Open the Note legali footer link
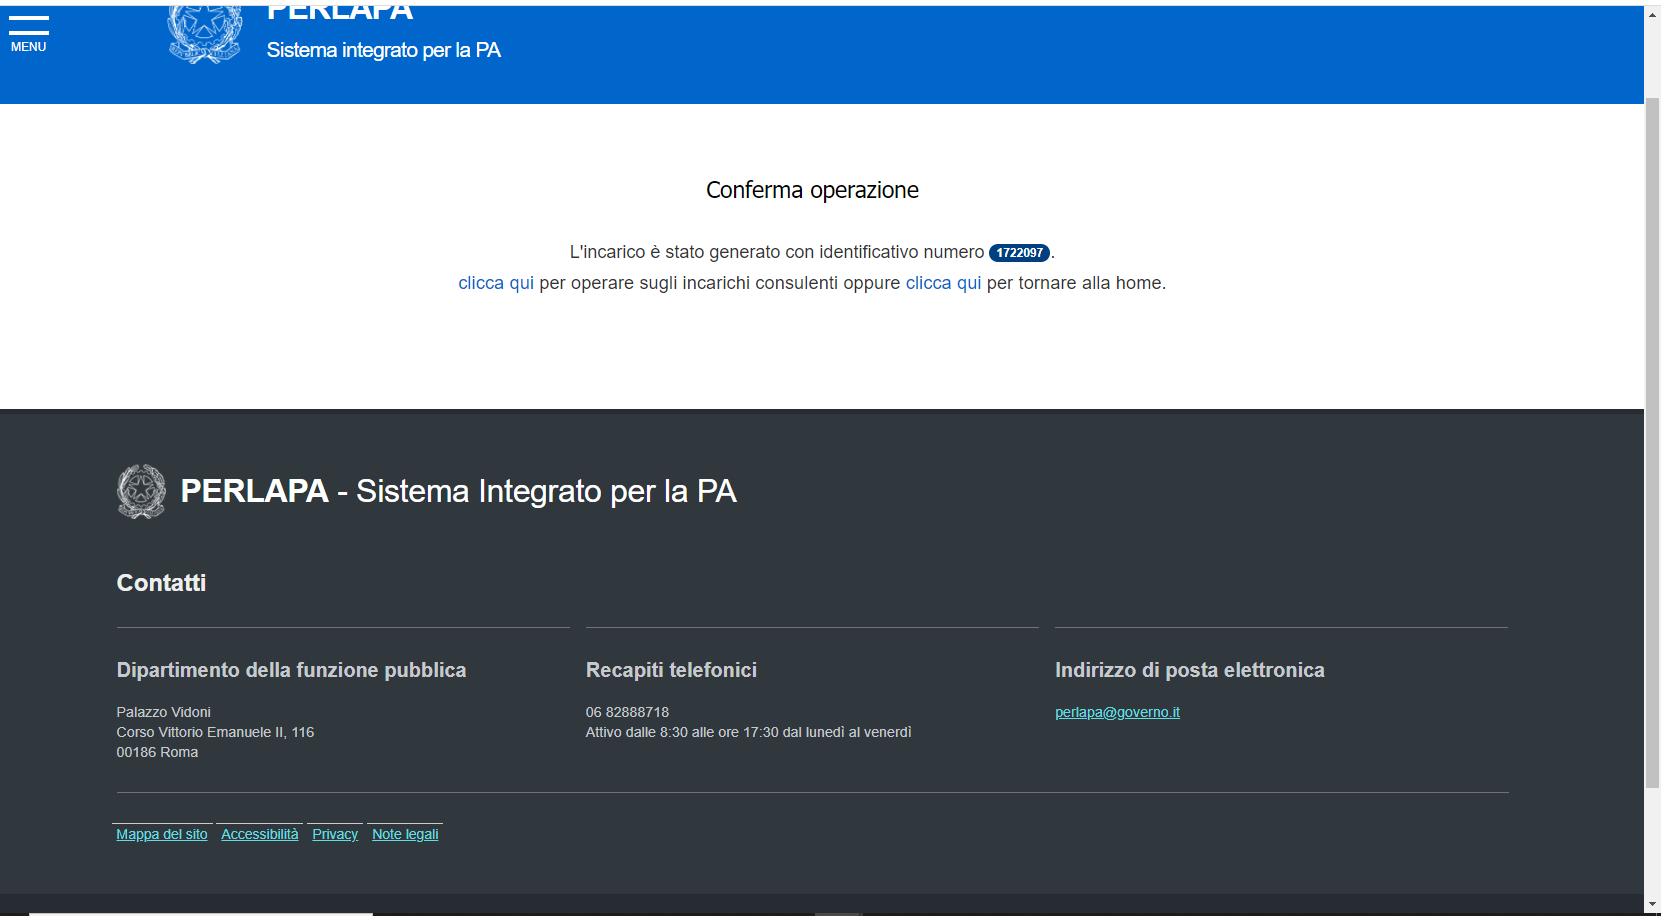The image size is (1661, 916). [405, 834]
